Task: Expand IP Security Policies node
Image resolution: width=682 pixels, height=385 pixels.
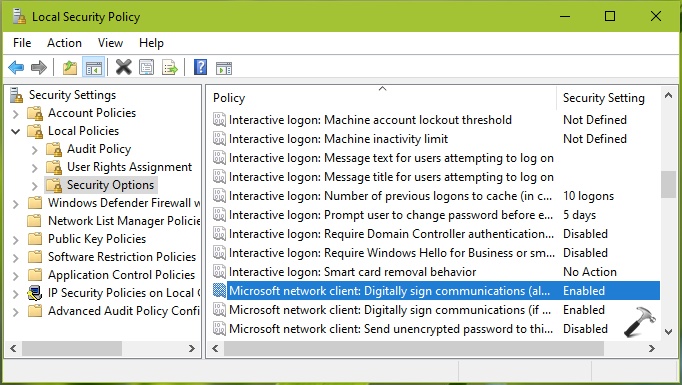Action: (x=16, y=294)
